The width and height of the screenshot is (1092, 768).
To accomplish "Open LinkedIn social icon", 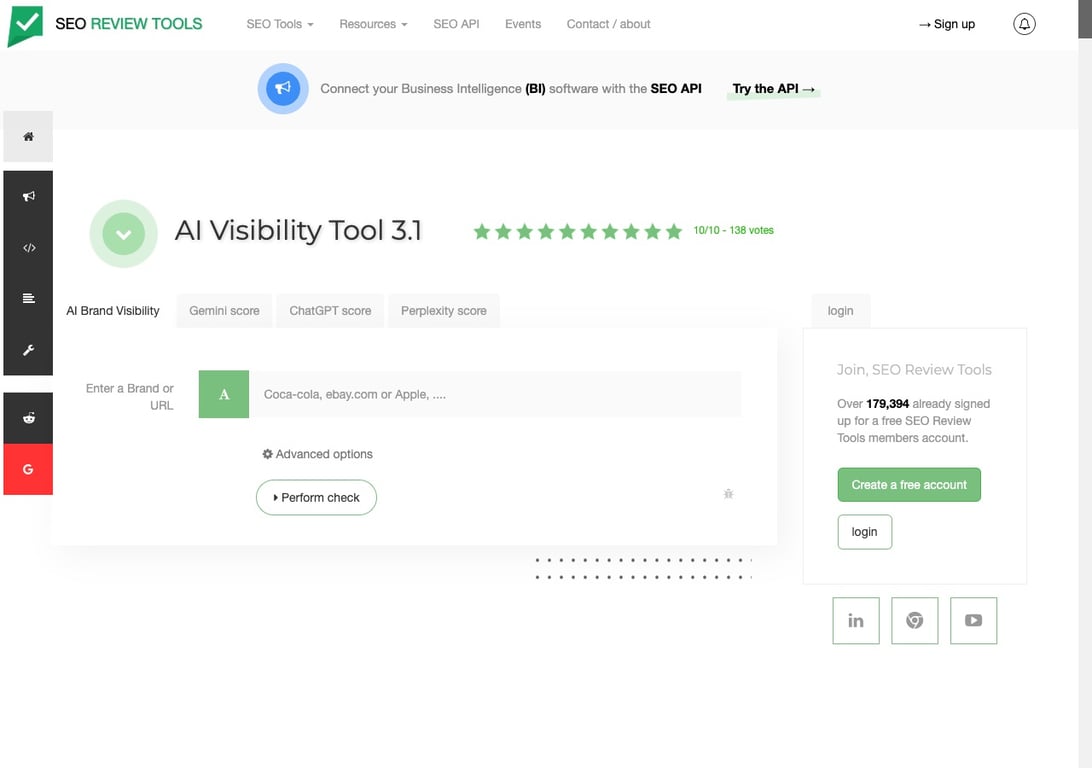I will [856, 620].
